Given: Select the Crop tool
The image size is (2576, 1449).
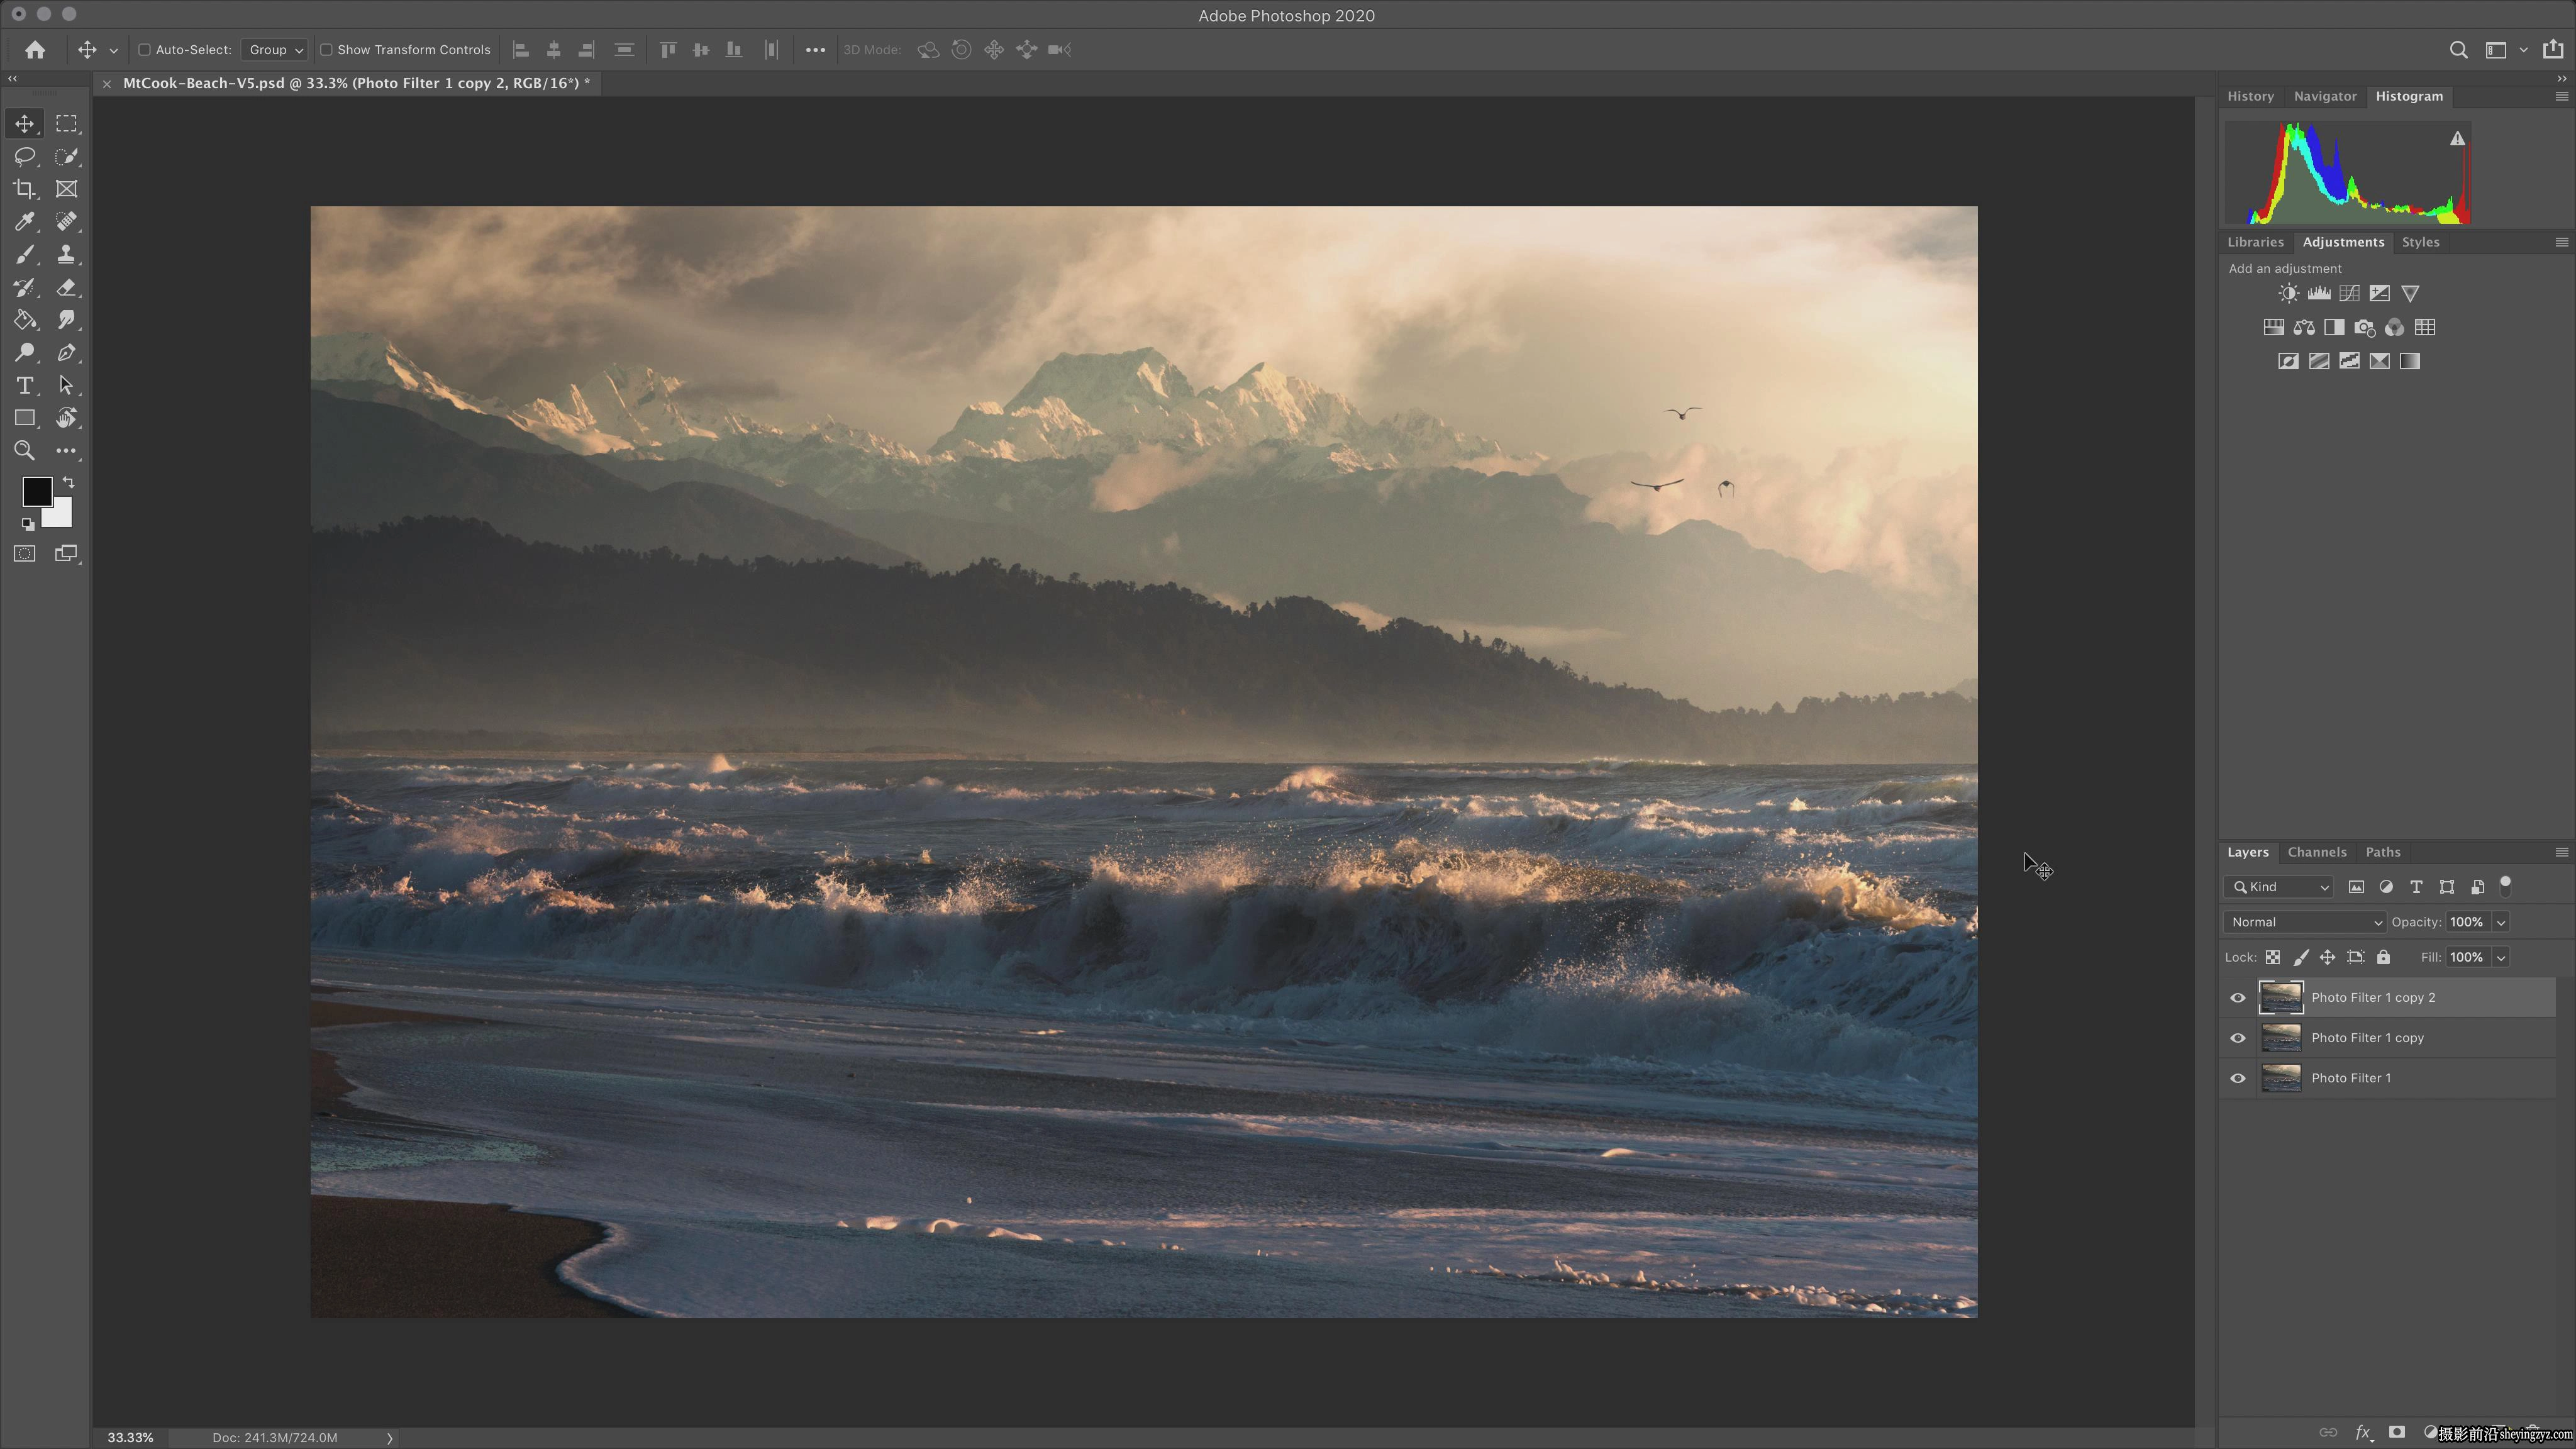Looking at the screenshot, I should pyautogui.click(x=24, y=189).
